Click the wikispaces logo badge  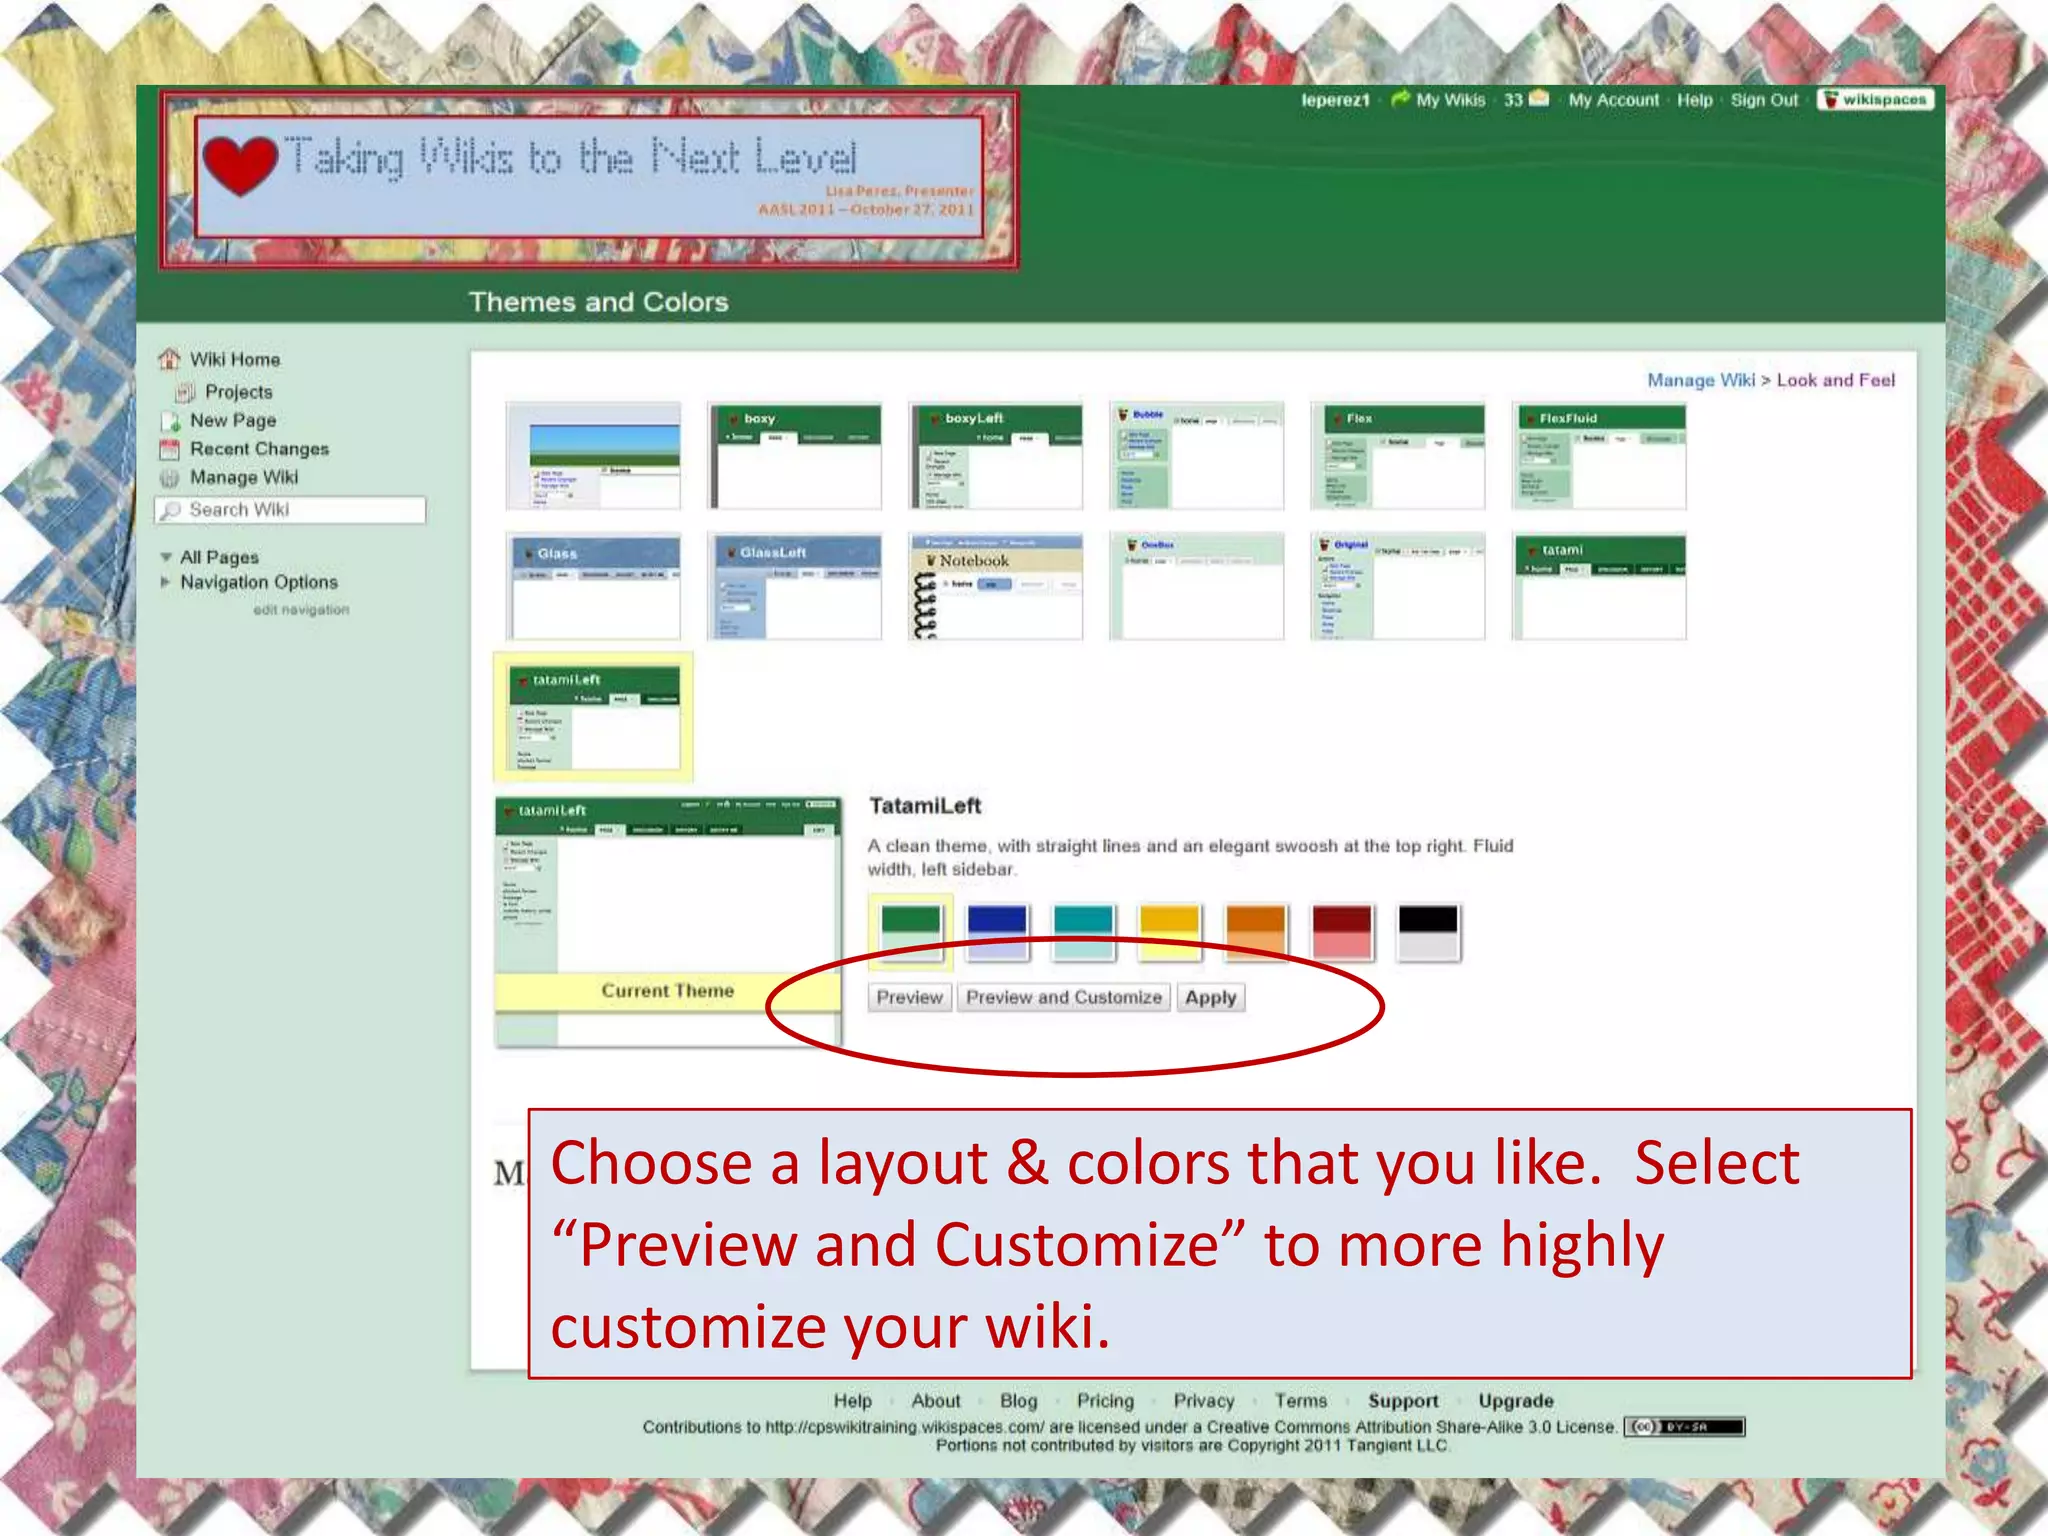pyautogui.click(x=1876, y=99)
